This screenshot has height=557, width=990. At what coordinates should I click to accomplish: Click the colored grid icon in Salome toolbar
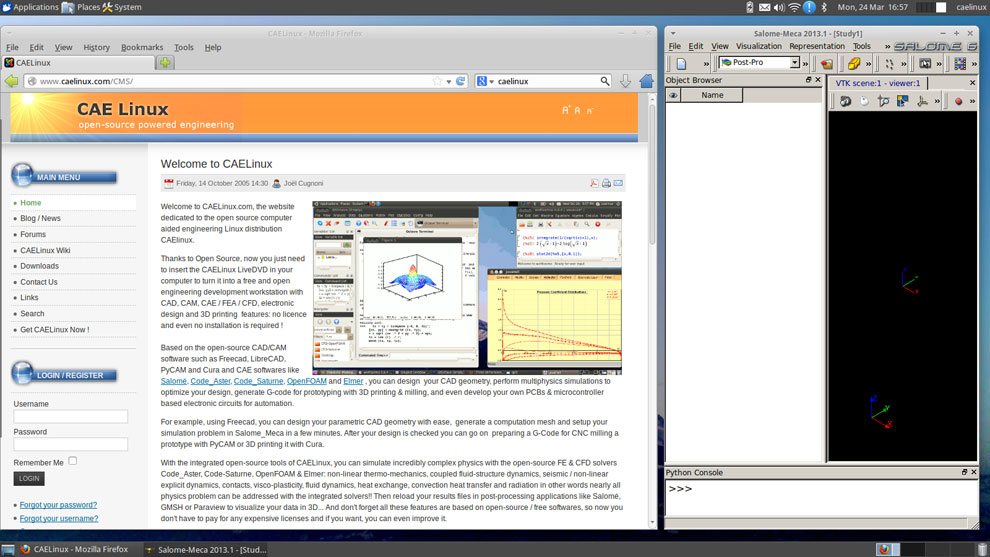(x=960, y=63)
